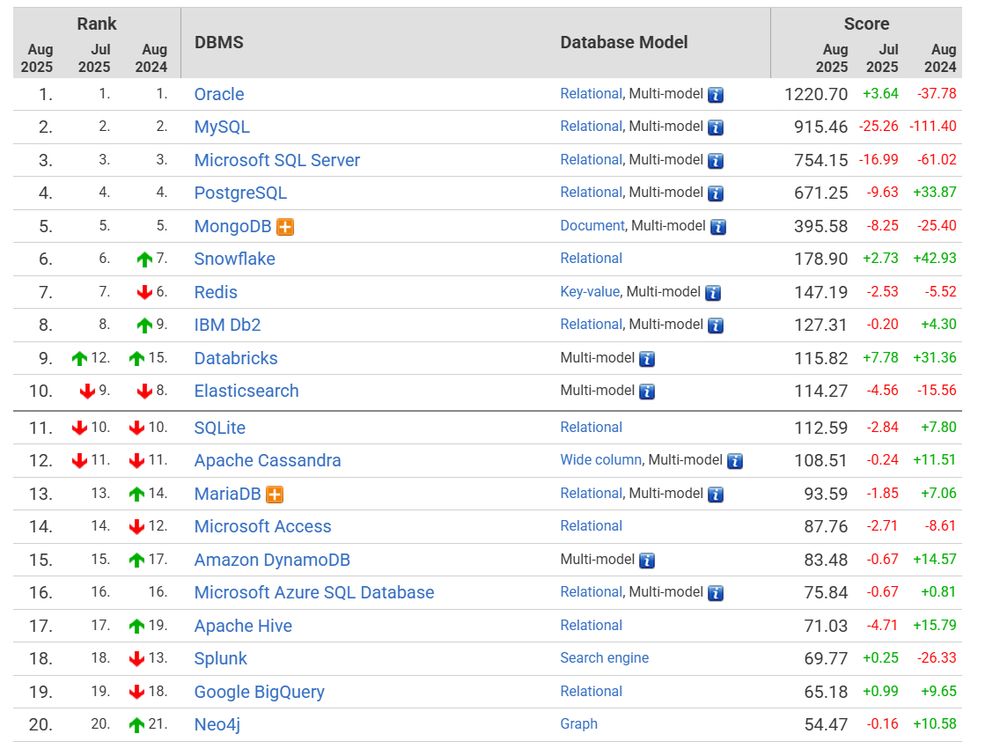Screen dimensions: 1000x747
Task: Open the Microsoft SQL Server link
Action: click(x=277, y=160)
